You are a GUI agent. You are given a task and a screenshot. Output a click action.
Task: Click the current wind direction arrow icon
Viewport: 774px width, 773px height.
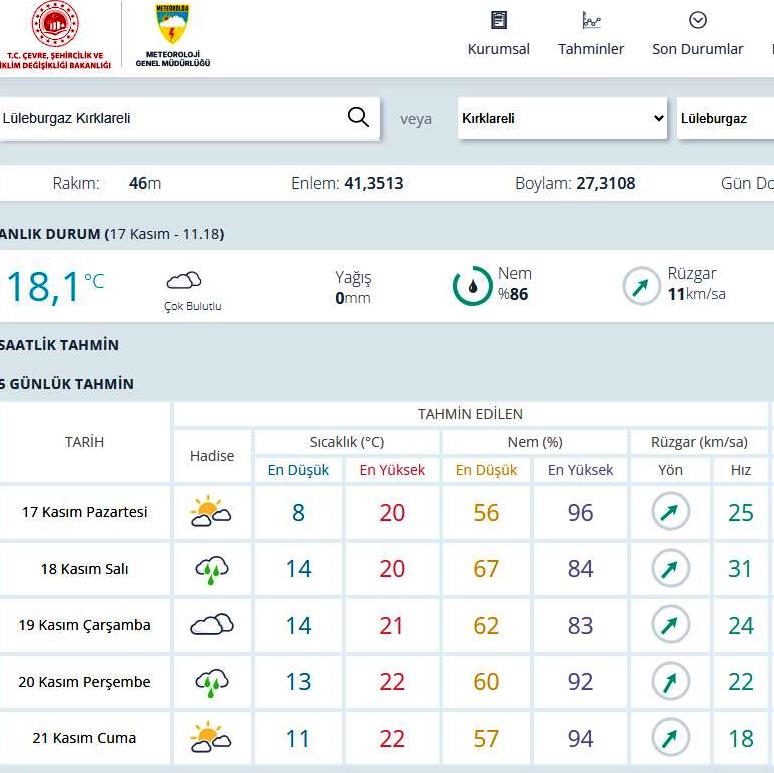pos(641,286)
